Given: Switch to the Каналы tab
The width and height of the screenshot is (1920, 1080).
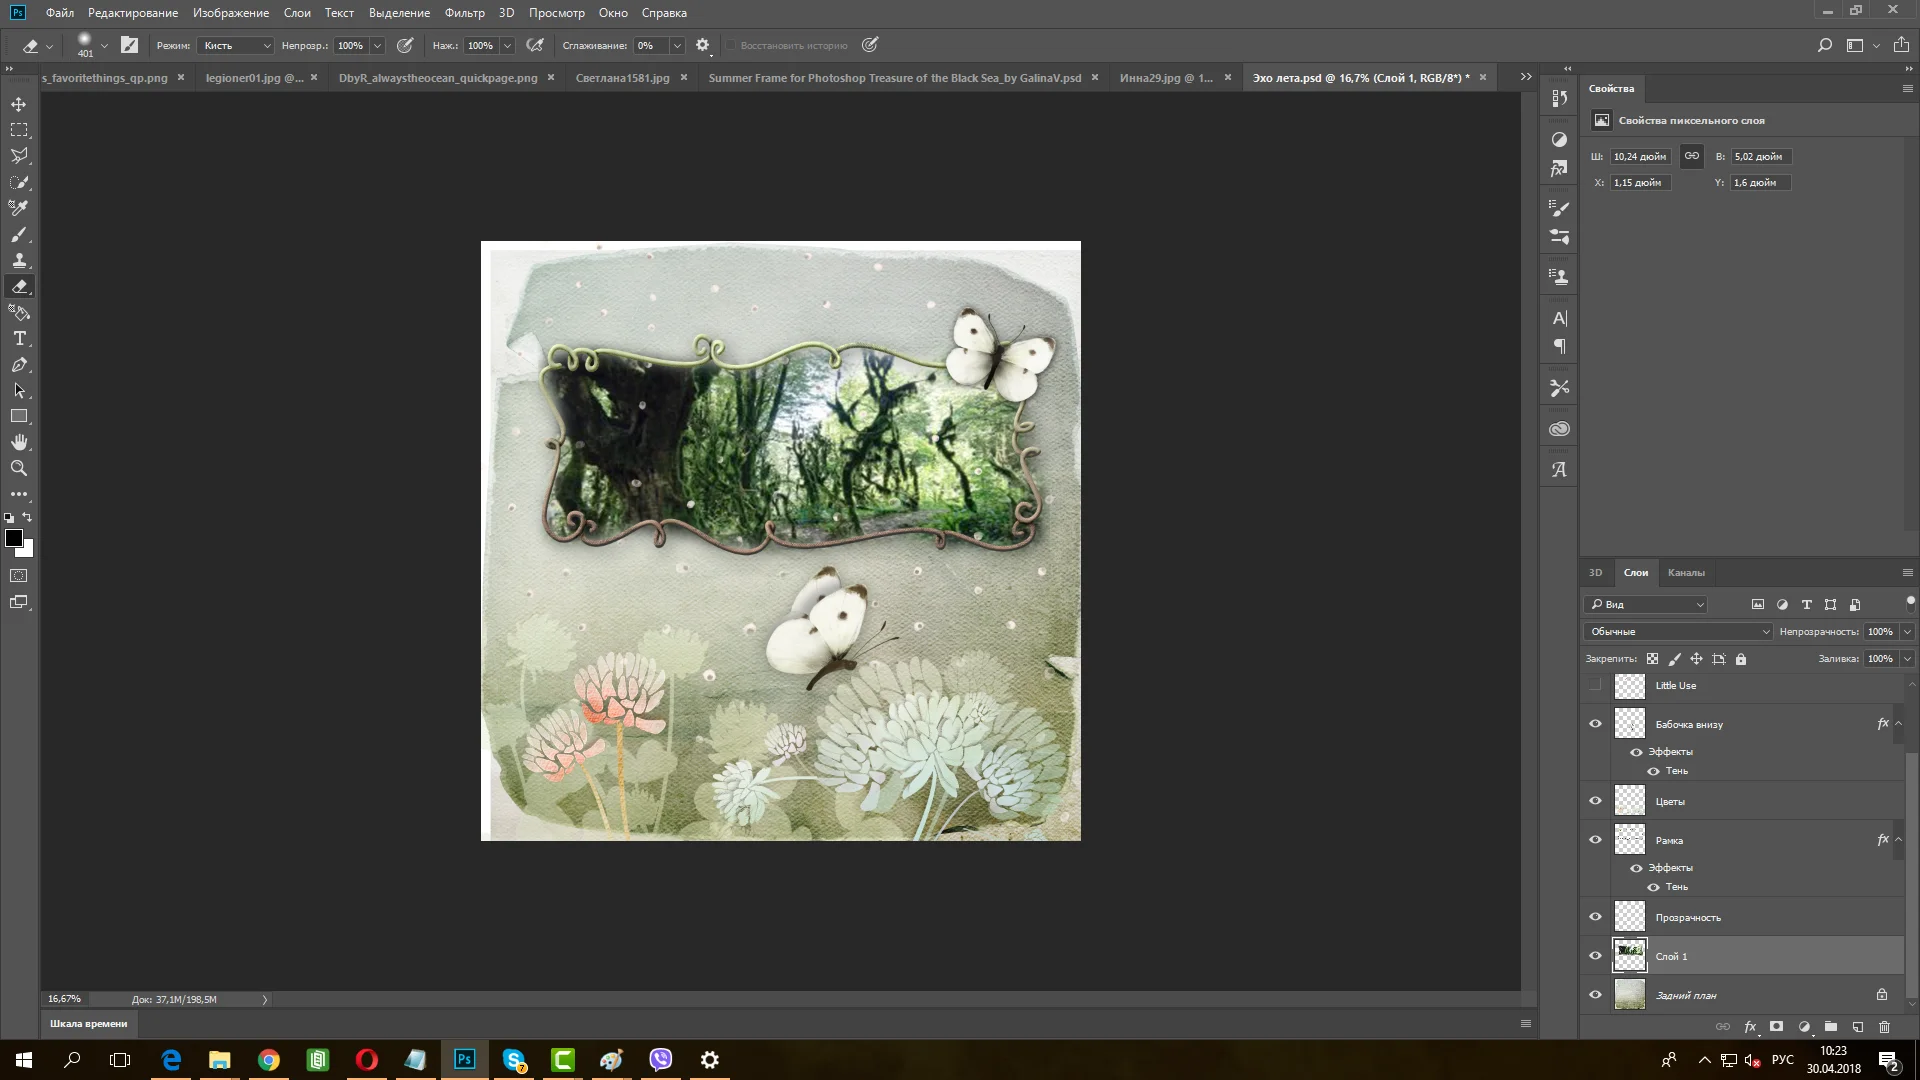Looking at the screenshot, I should [x=1685, y=573].
